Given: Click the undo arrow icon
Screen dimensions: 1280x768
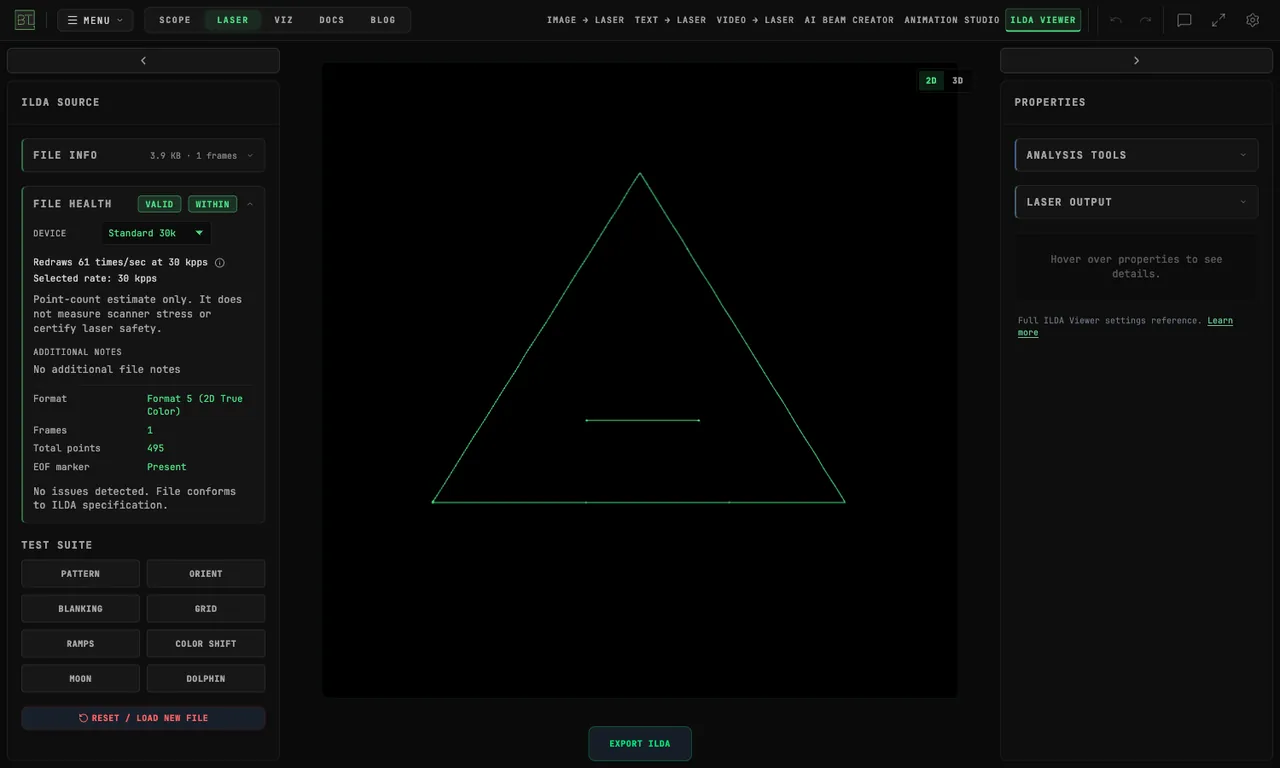Looking at the screenshot, I should click(1116, 20).
